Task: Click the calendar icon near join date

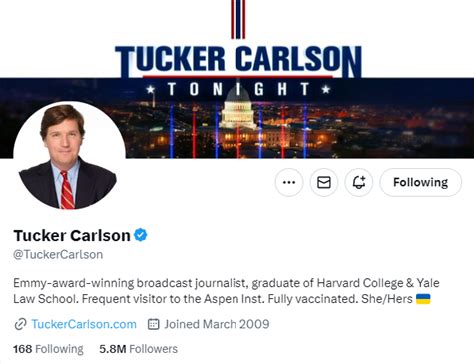Action: 153,324
